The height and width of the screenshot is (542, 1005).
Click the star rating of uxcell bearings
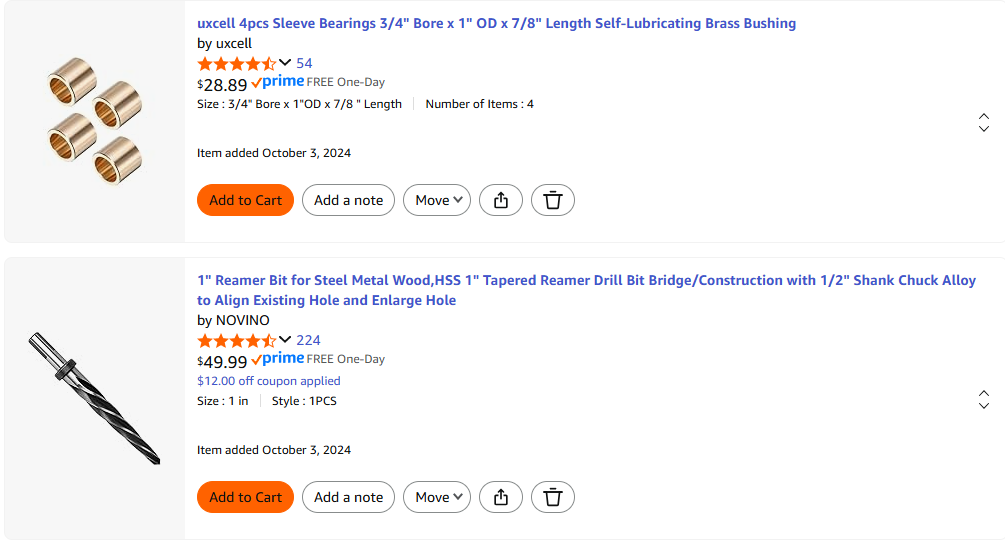[x=237, y=63]
